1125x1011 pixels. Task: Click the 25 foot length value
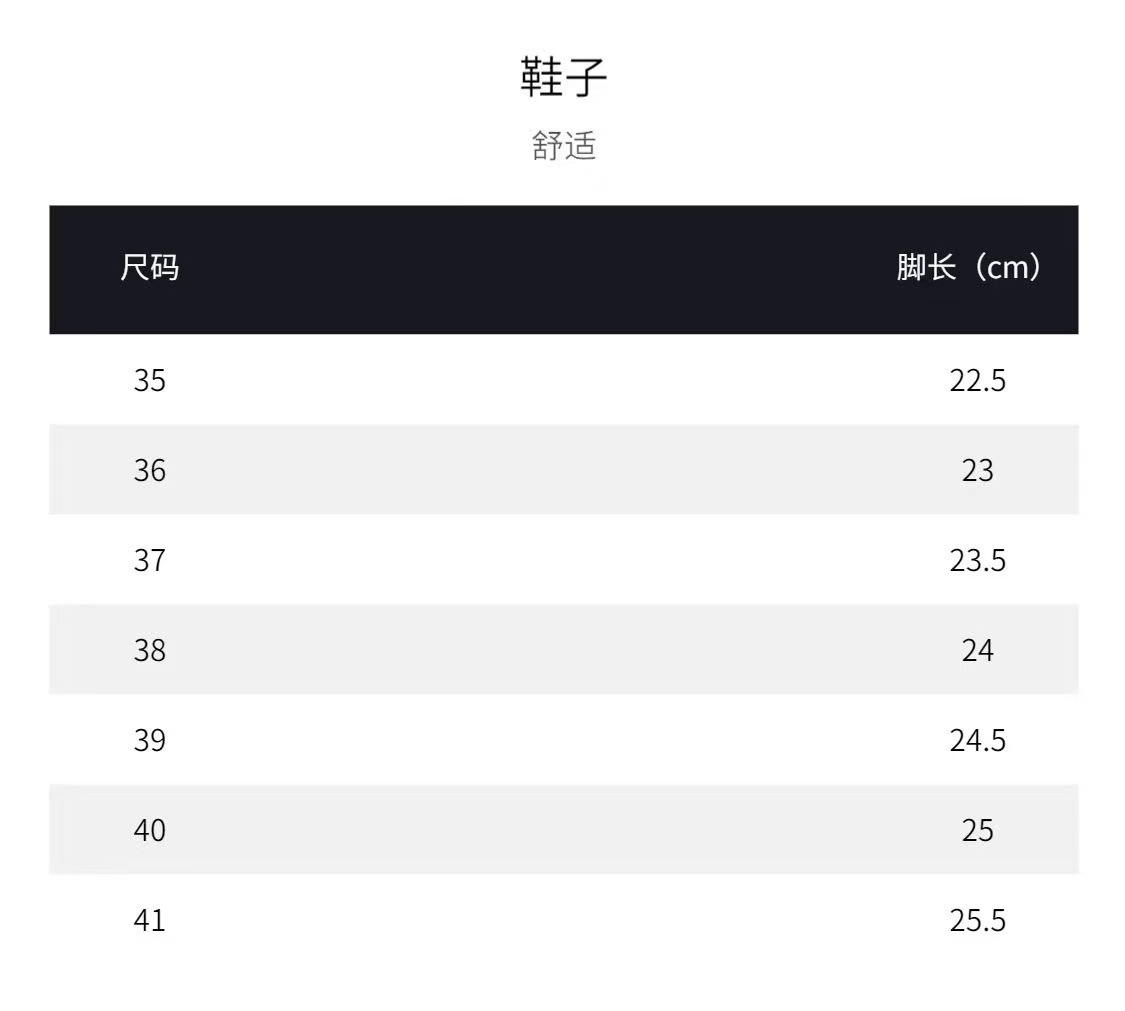click(977, 830)
